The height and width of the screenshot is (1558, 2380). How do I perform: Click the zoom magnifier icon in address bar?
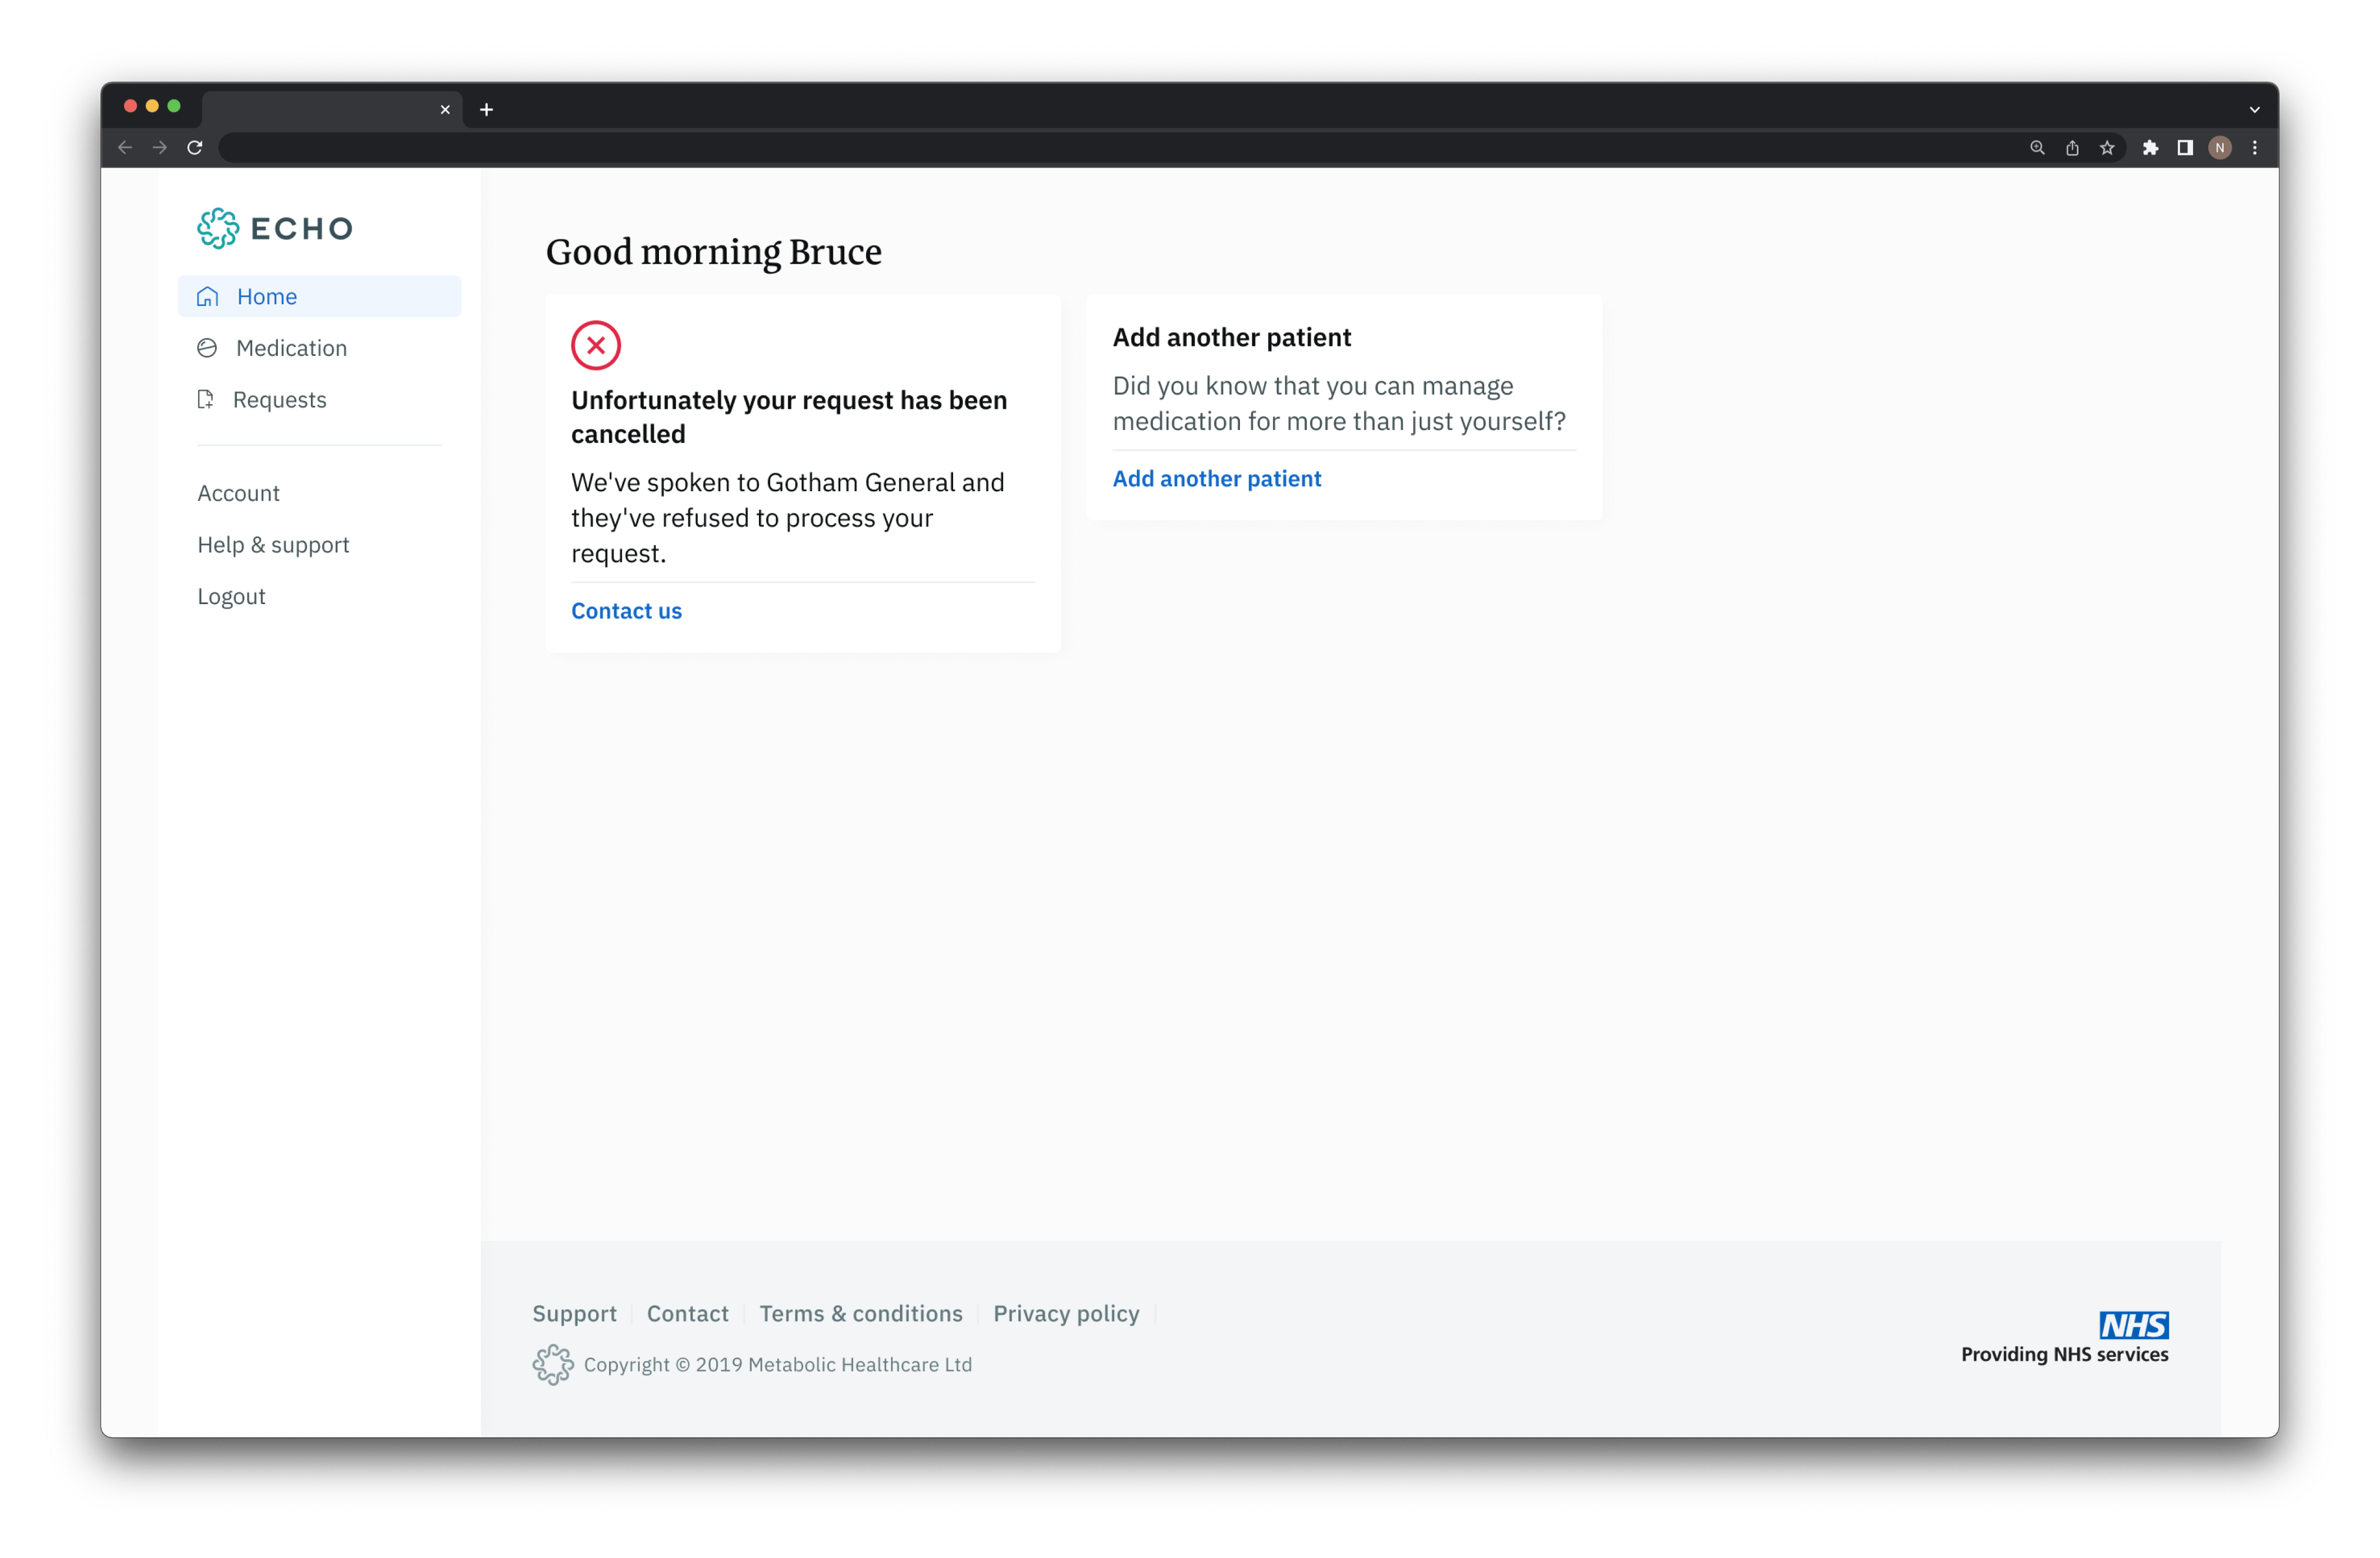click(x=2037, y=148)
